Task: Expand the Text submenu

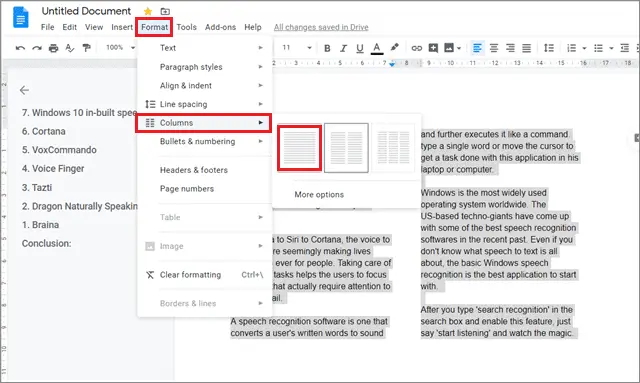Action: (204, 48)
